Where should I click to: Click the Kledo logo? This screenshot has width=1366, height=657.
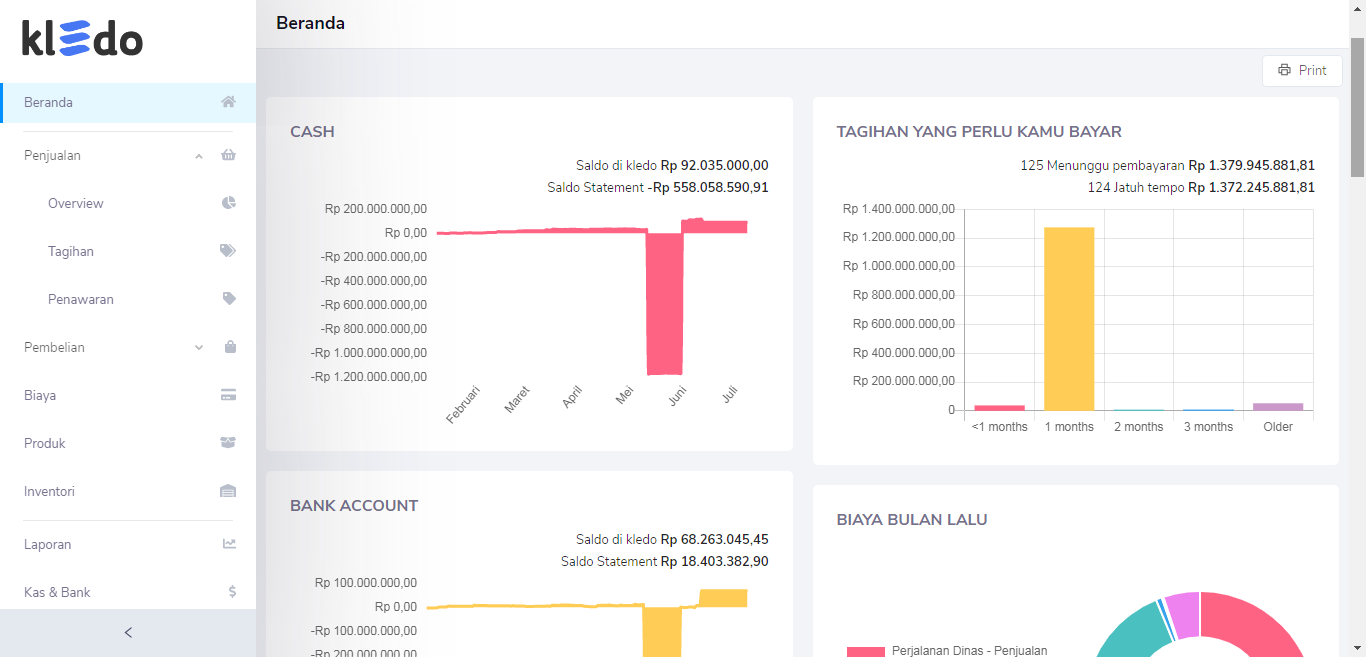coord(82,39)
